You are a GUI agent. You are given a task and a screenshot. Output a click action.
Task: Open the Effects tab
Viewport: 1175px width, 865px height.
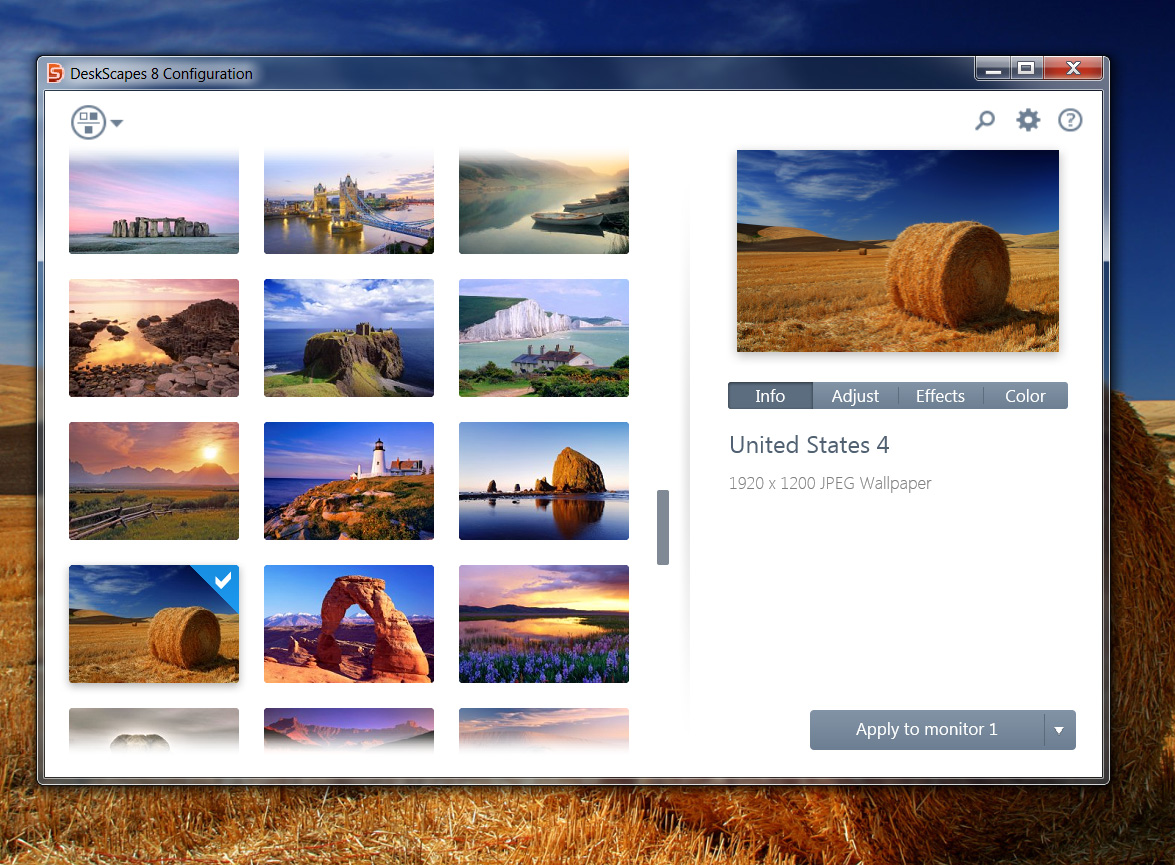click(x=940, y=396)
